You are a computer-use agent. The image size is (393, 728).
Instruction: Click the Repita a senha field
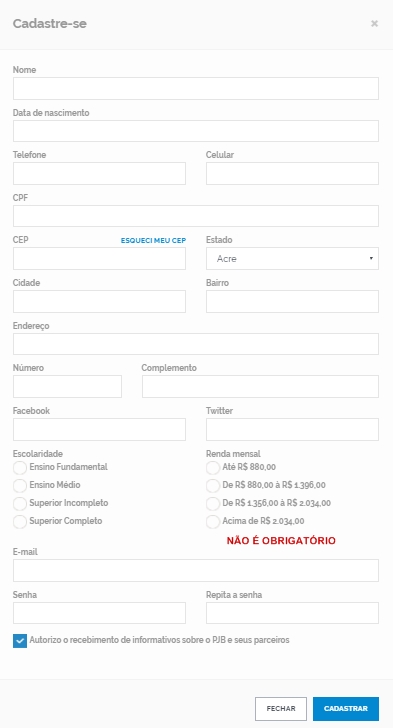[292, 613]
